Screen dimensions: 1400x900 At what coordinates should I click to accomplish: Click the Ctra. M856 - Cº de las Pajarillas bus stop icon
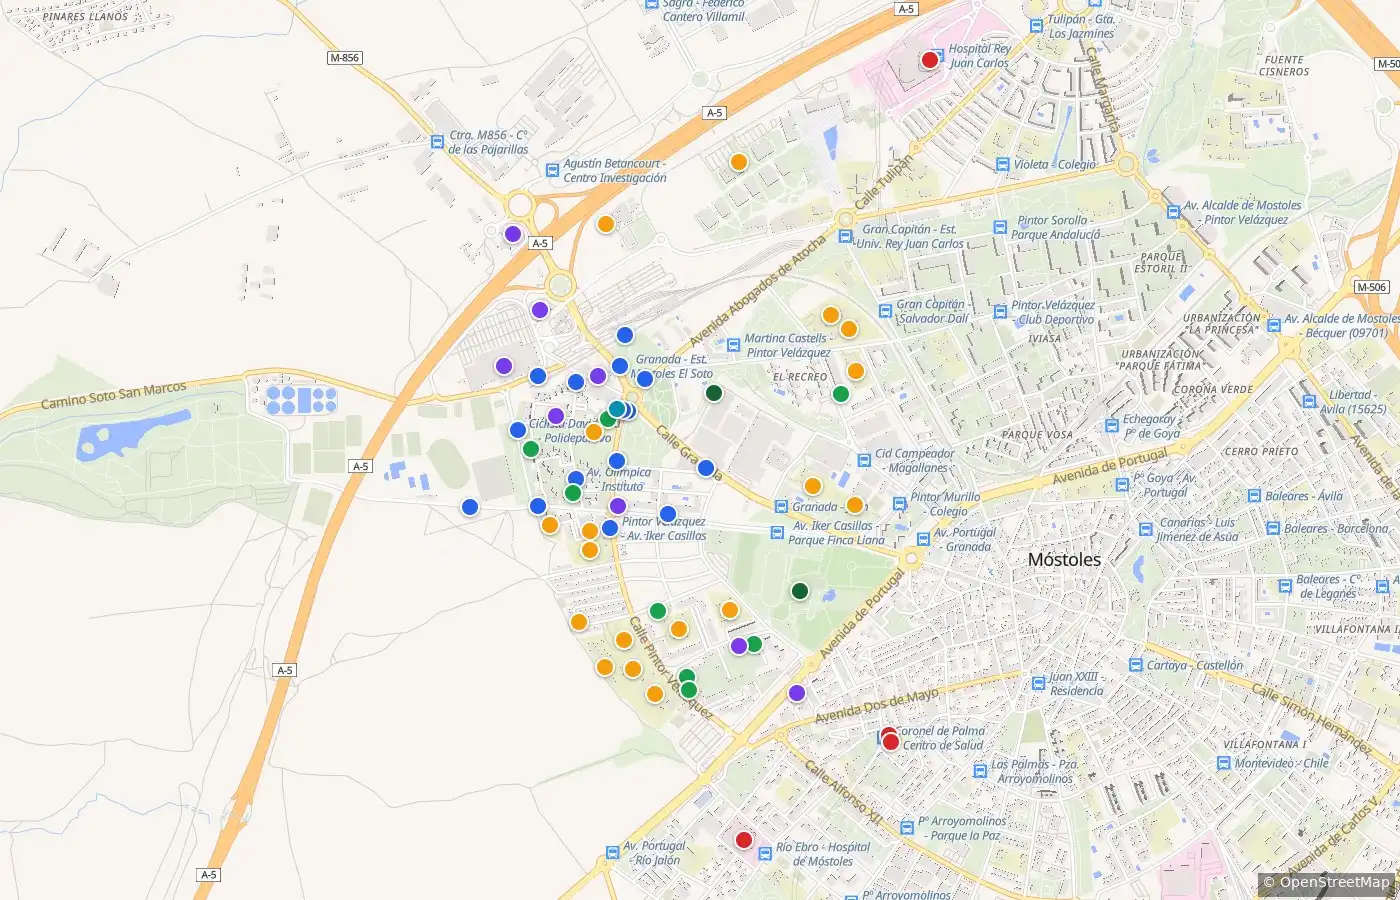437,142
